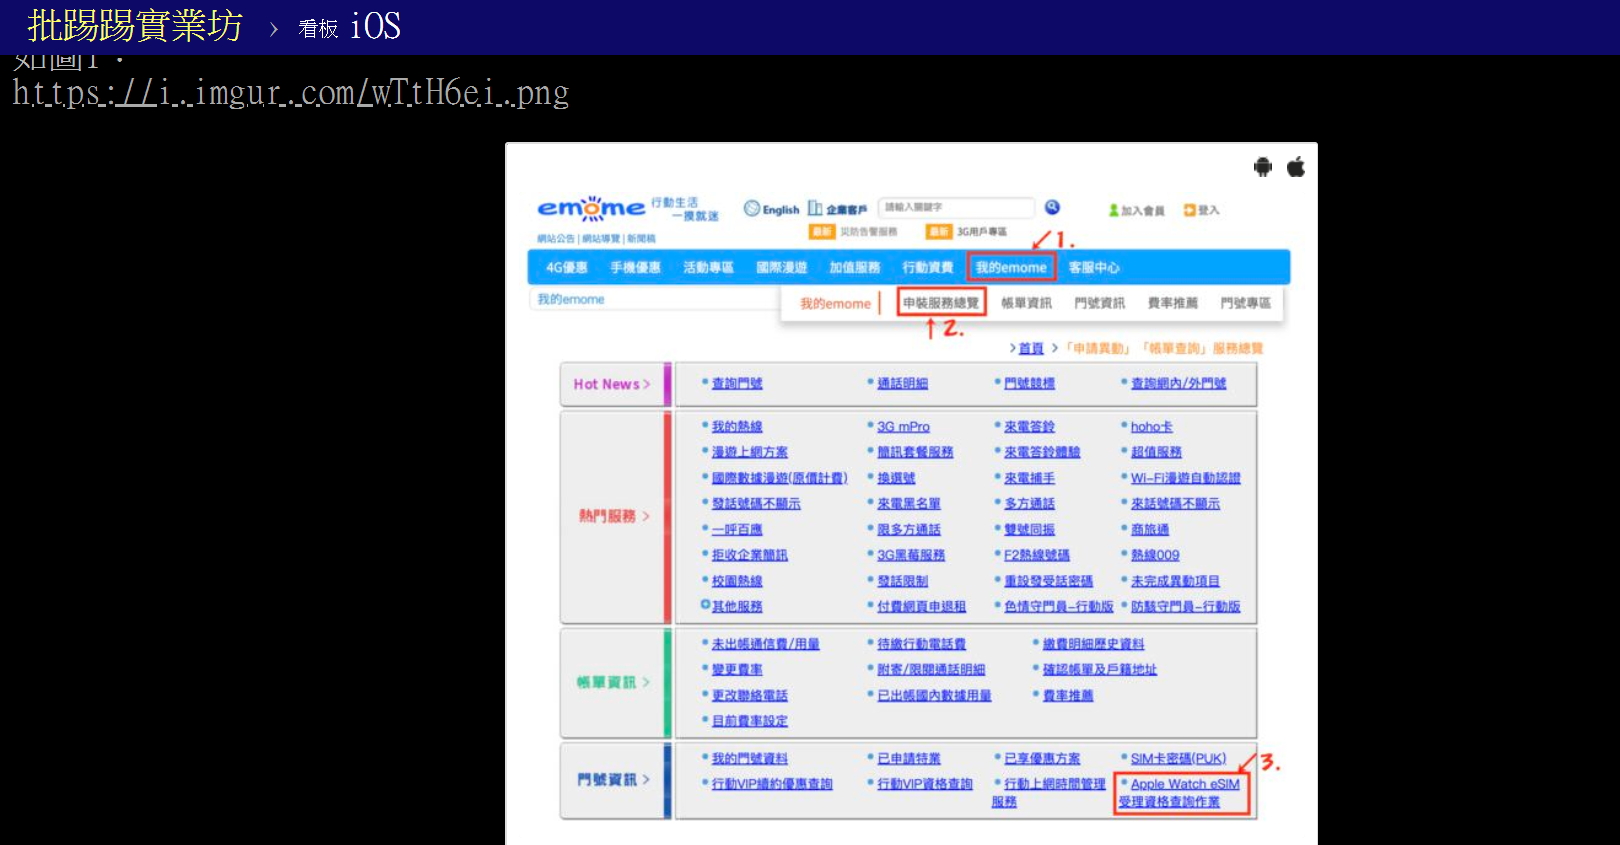Screen dimensions: 1620x845
Task: Open the 手機優惠 menu
Action: coord(636,268)
